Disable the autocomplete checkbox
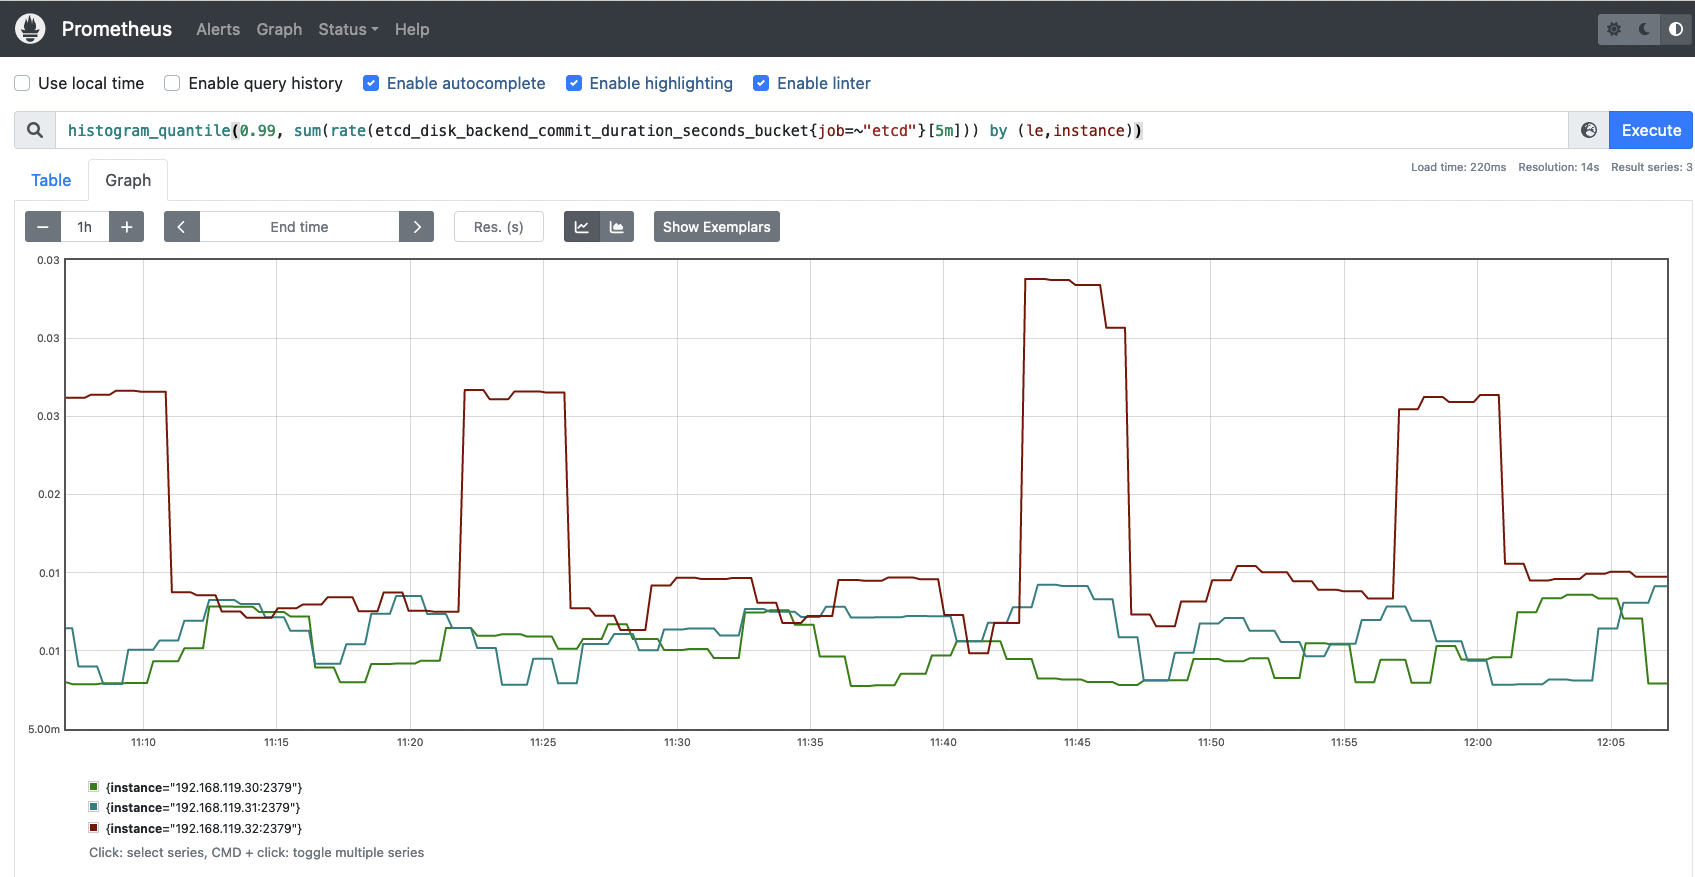Screen dimensions: 1695x877 [371, 83]
